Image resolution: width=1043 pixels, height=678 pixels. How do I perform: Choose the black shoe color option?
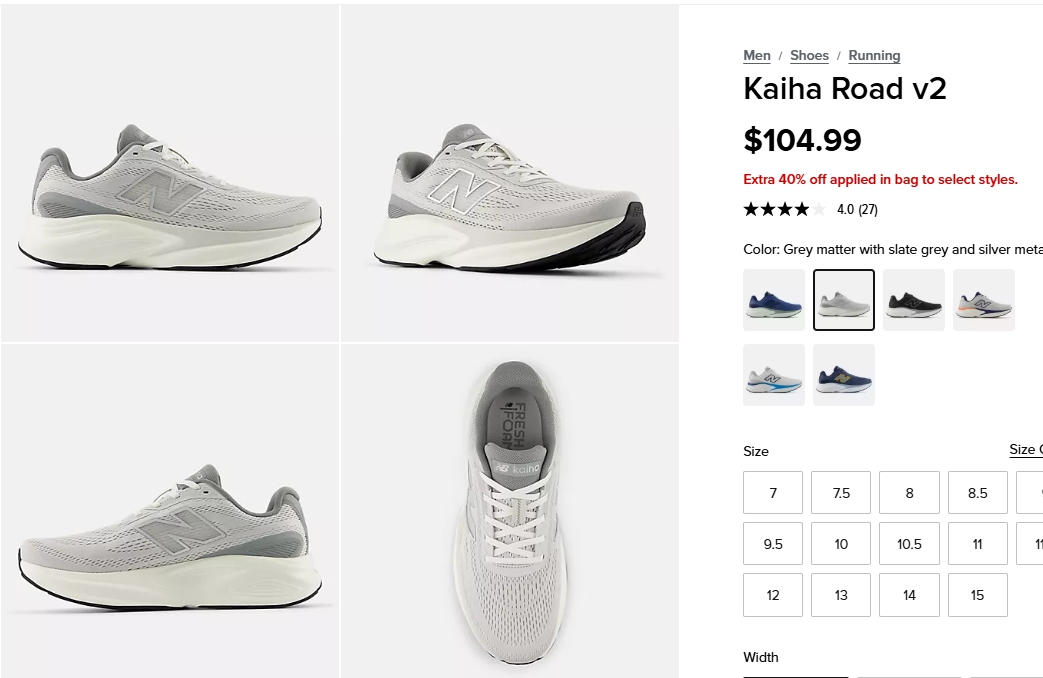tap(914, 299)
